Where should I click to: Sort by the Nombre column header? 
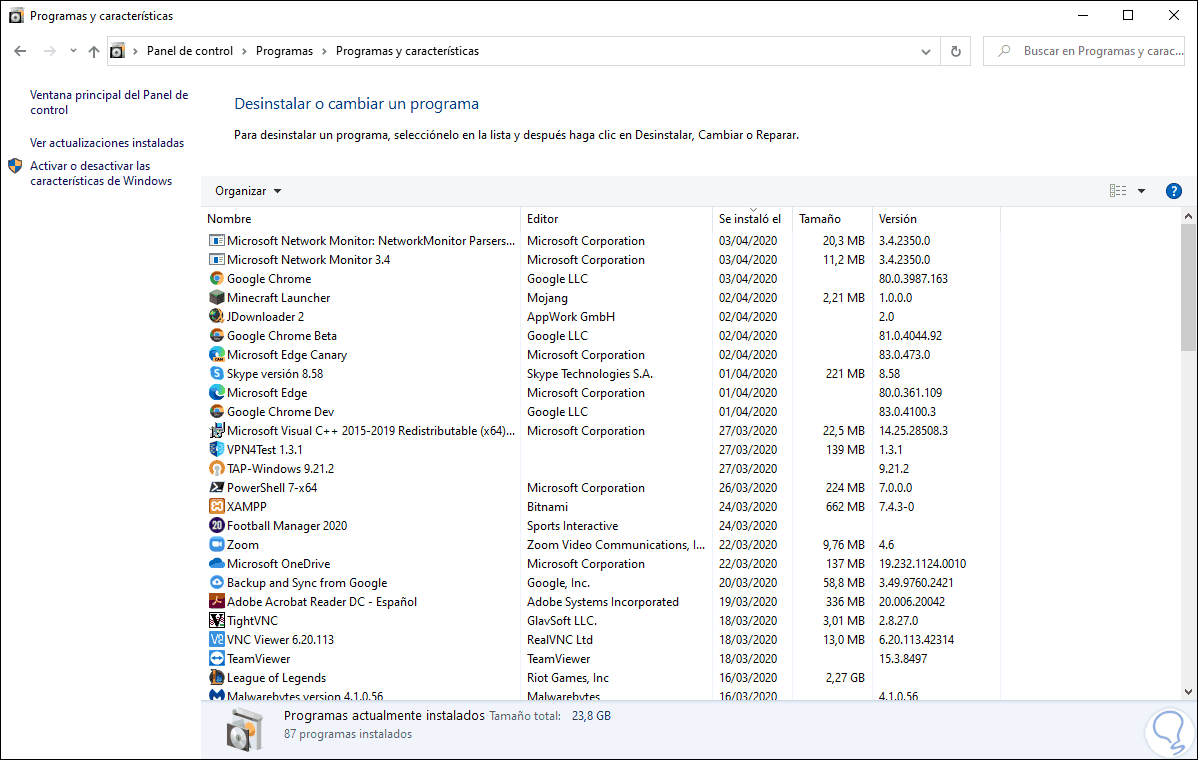pos(363,218)
